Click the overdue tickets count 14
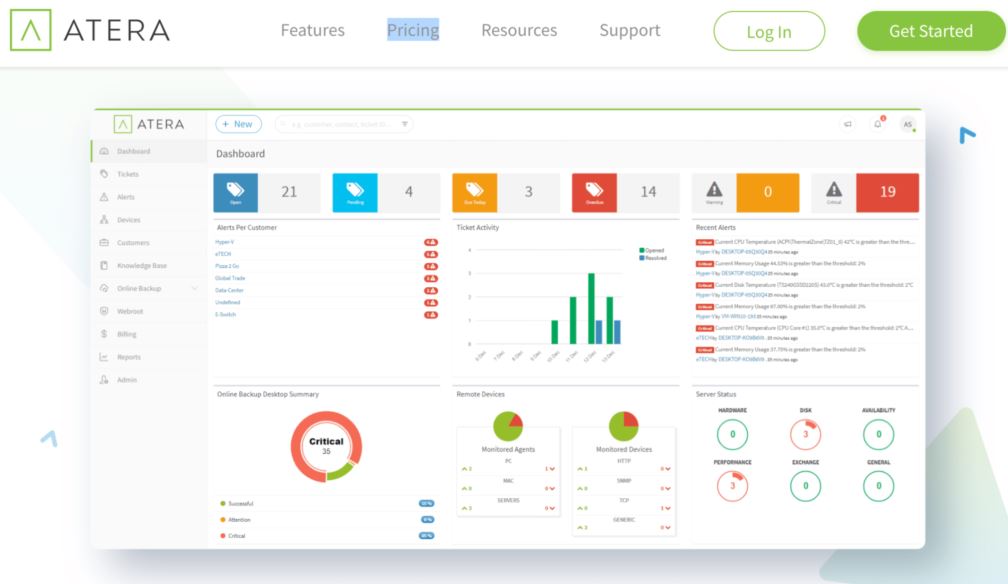This screenshot has width=1008, height=584. point(648,192)
